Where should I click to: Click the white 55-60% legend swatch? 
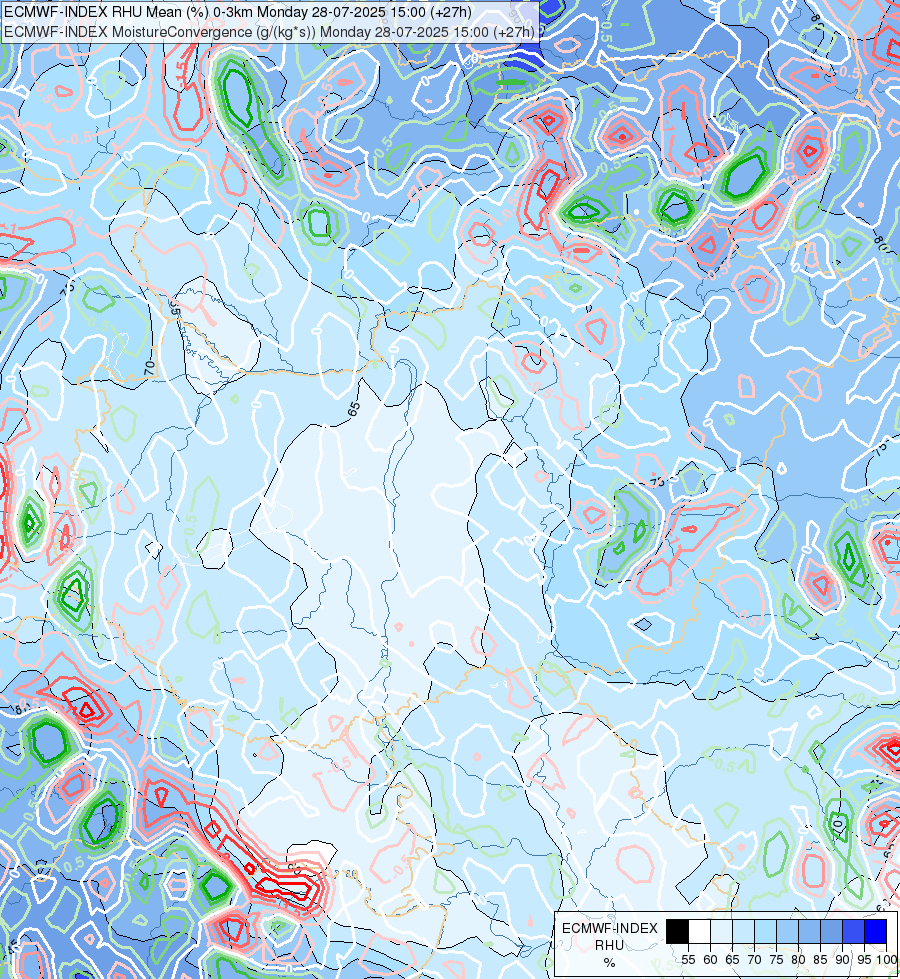tap(700, 931)
